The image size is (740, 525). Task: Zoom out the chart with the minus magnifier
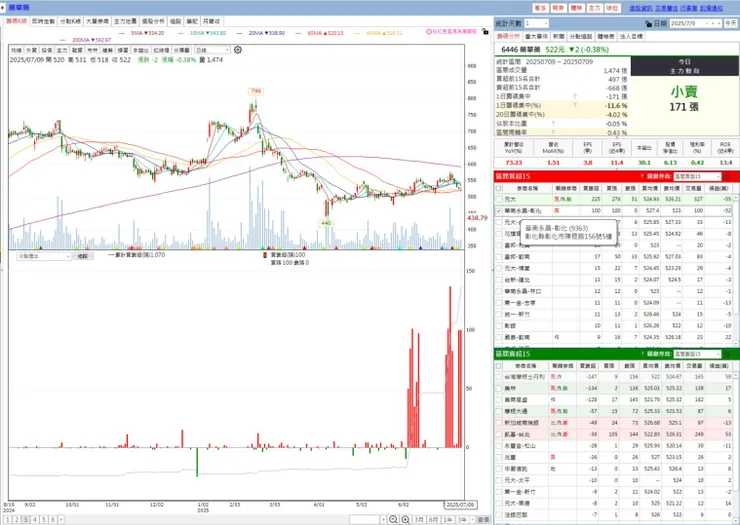pos(393,519)
